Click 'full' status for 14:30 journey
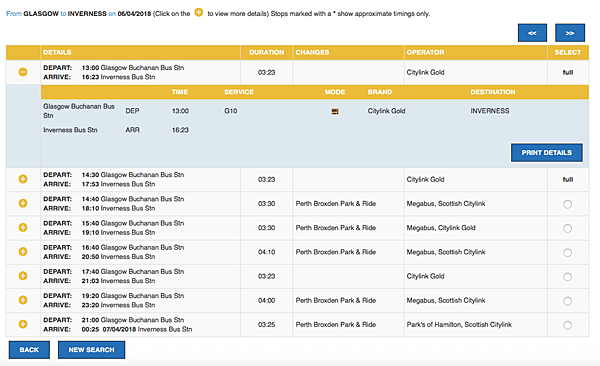The width and height of the screenshot is (600, 366). point(568,180)
